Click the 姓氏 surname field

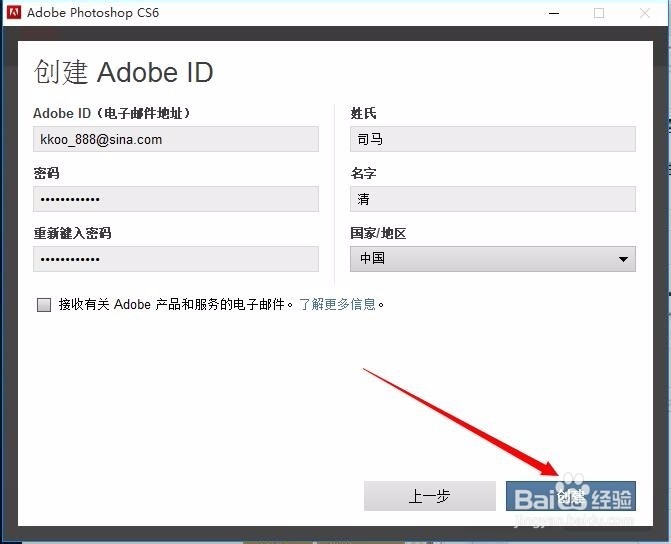coord(493,139)
